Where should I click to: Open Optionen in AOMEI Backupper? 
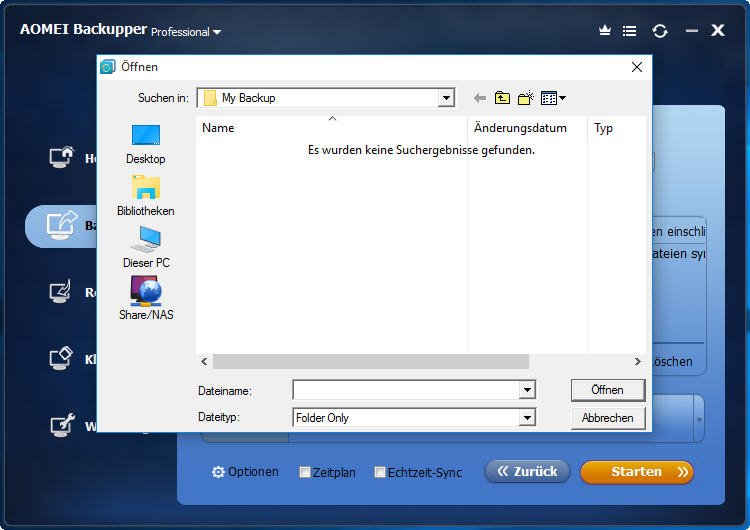click(245, 472)
